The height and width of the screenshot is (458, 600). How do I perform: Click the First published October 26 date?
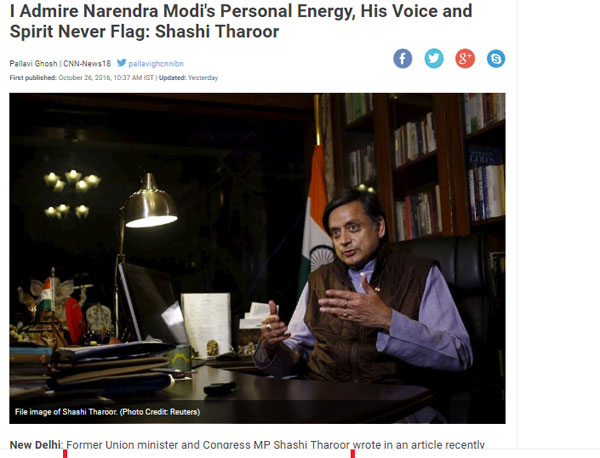click(82, 78)
